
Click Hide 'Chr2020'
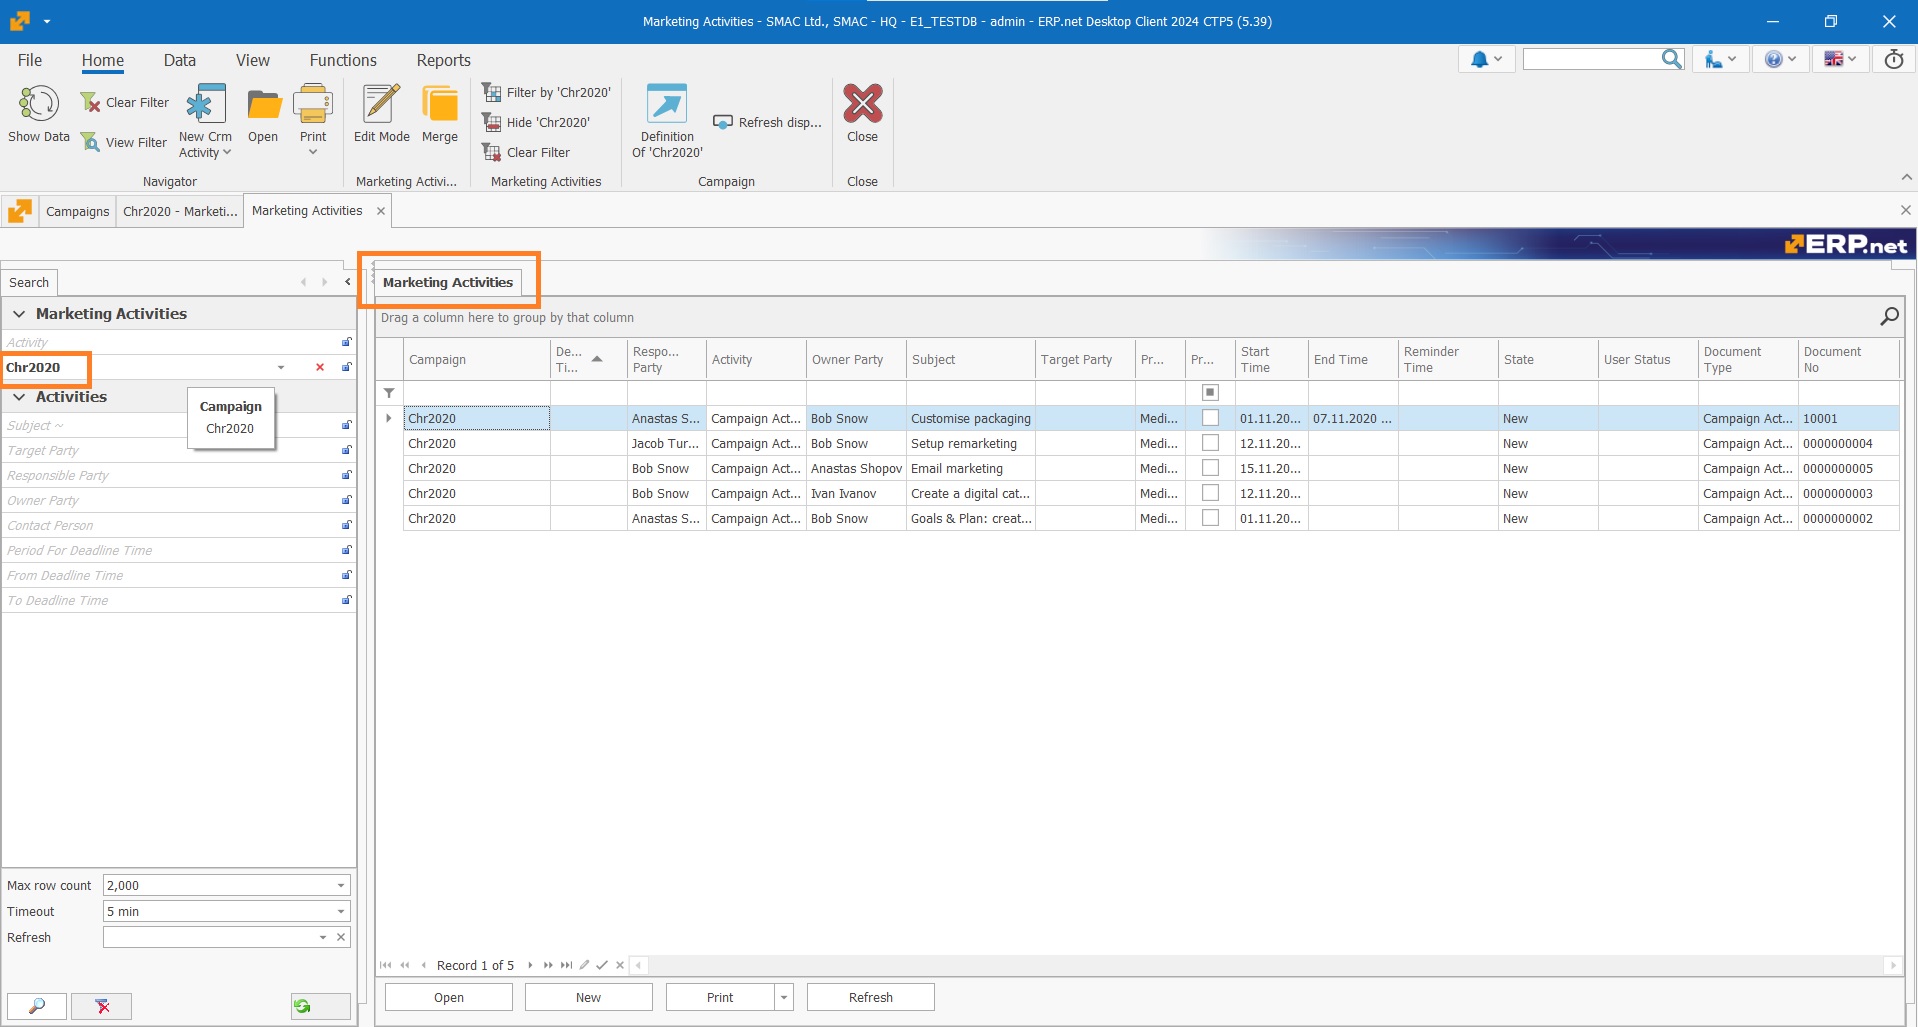[x=536, y=122]
